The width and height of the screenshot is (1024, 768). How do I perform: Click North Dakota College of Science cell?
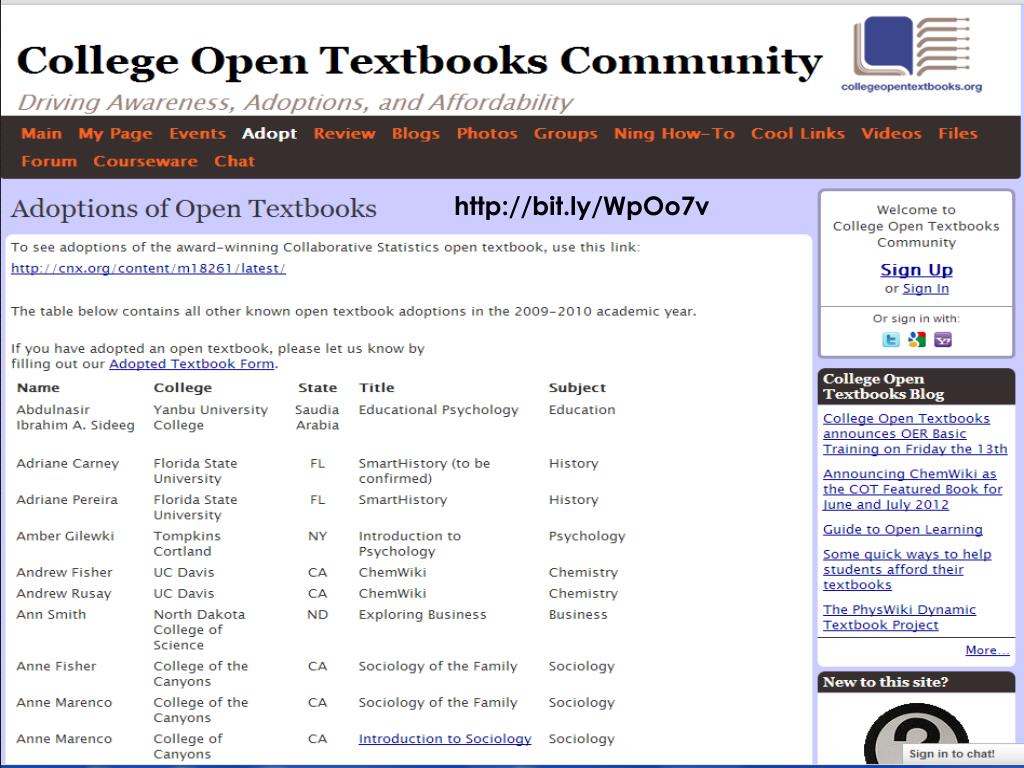(199, 630)
